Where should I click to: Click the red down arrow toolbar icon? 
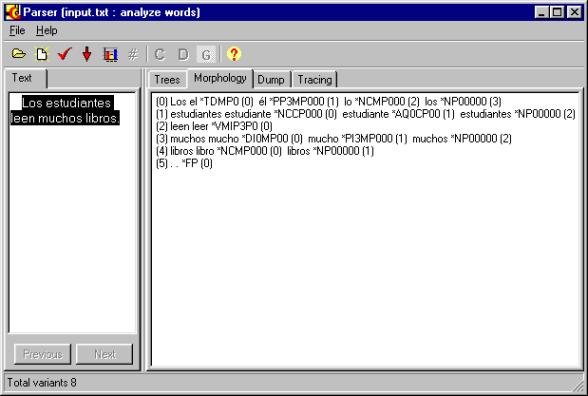pyautogui.click(x=87, y=54)
